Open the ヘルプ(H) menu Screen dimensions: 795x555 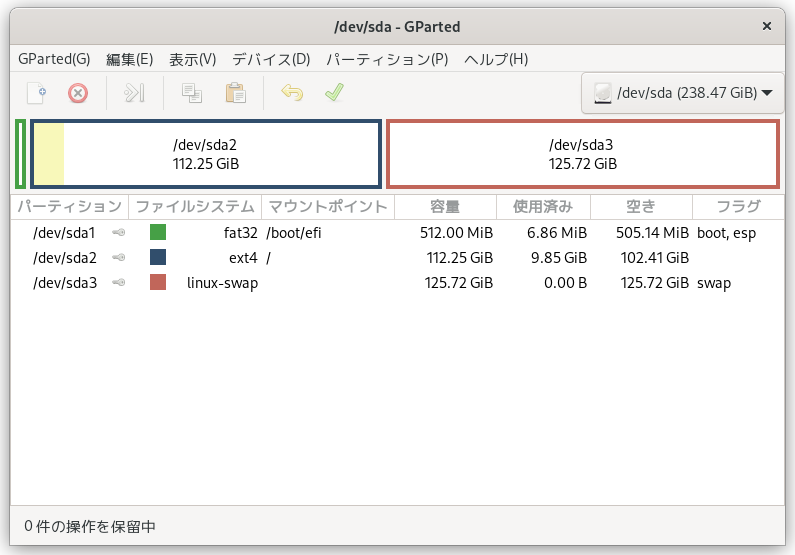click(496, 59)
